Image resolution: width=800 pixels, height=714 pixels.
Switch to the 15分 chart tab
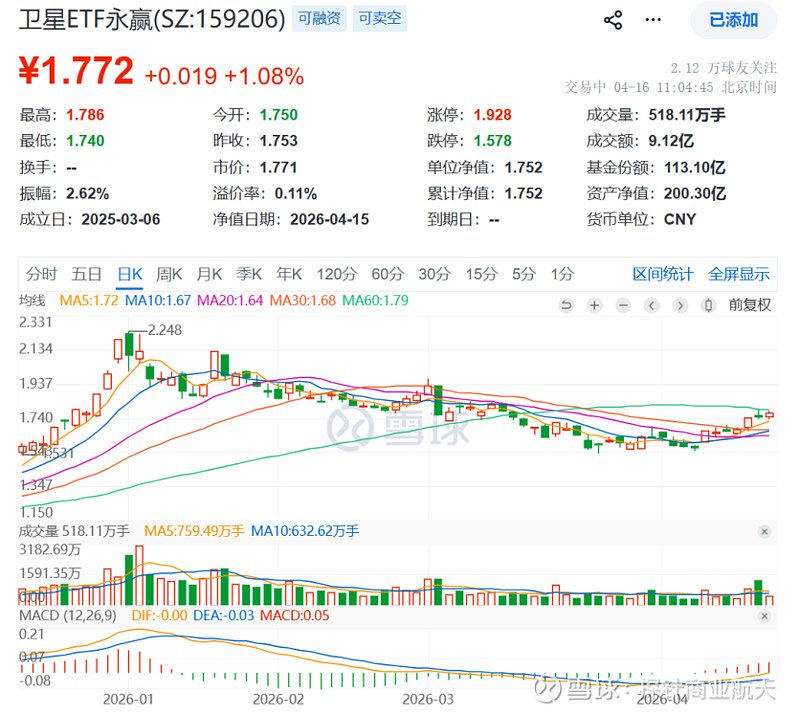(x=481, y=274)
